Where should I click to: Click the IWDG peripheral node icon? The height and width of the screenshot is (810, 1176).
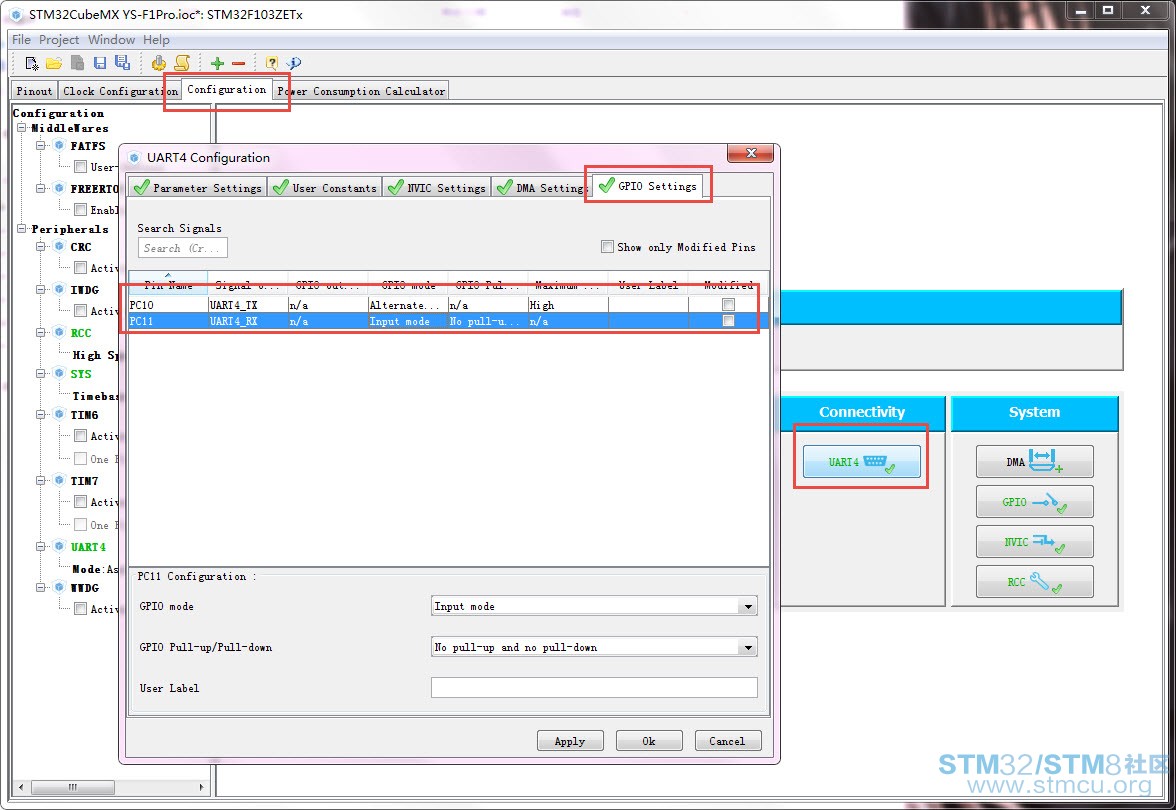pyautogui.click(x=59, y=290)
